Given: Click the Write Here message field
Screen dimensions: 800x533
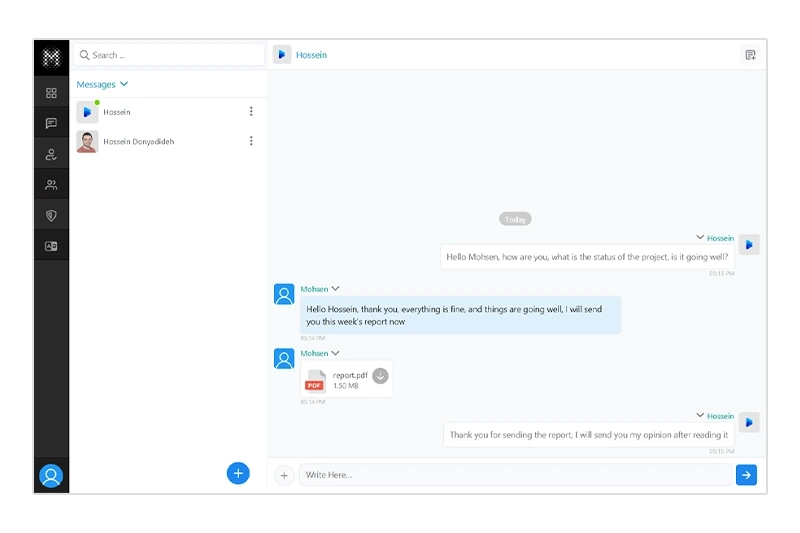Looking at the screenshot, I should pyautogui.click(x=515, y=475).
